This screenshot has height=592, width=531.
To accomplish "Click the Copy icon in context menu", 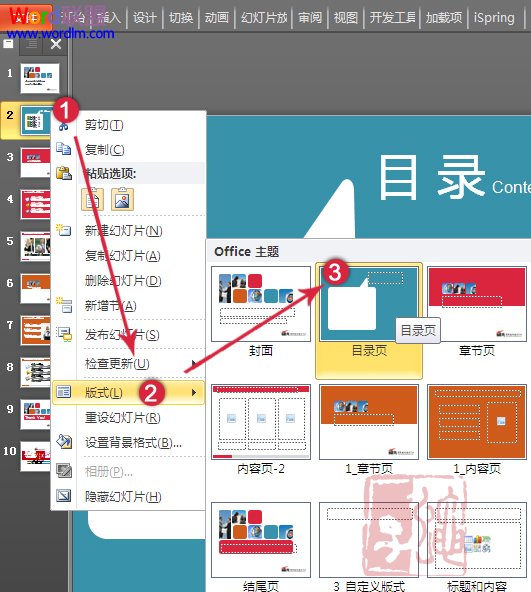I will (x=63, y=149).
